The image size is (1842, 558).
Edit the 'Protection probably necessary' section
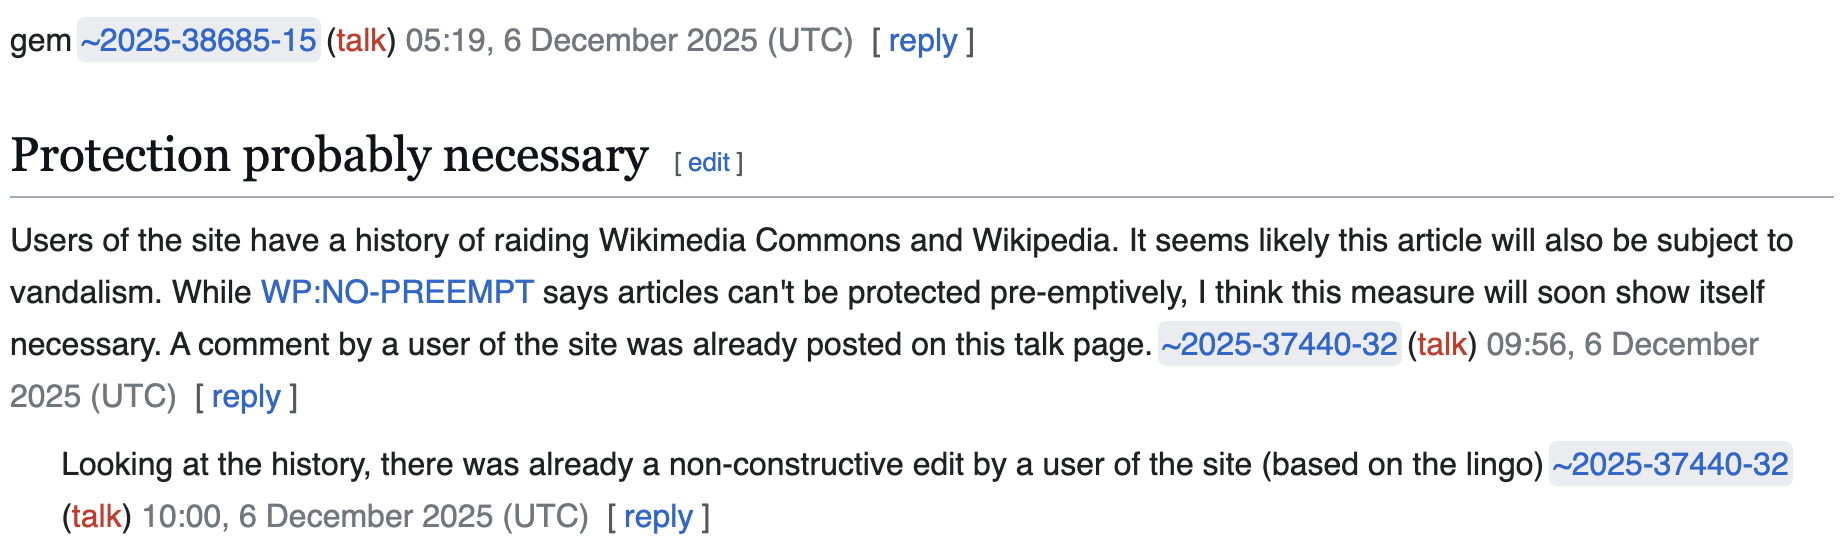(708, 163)
